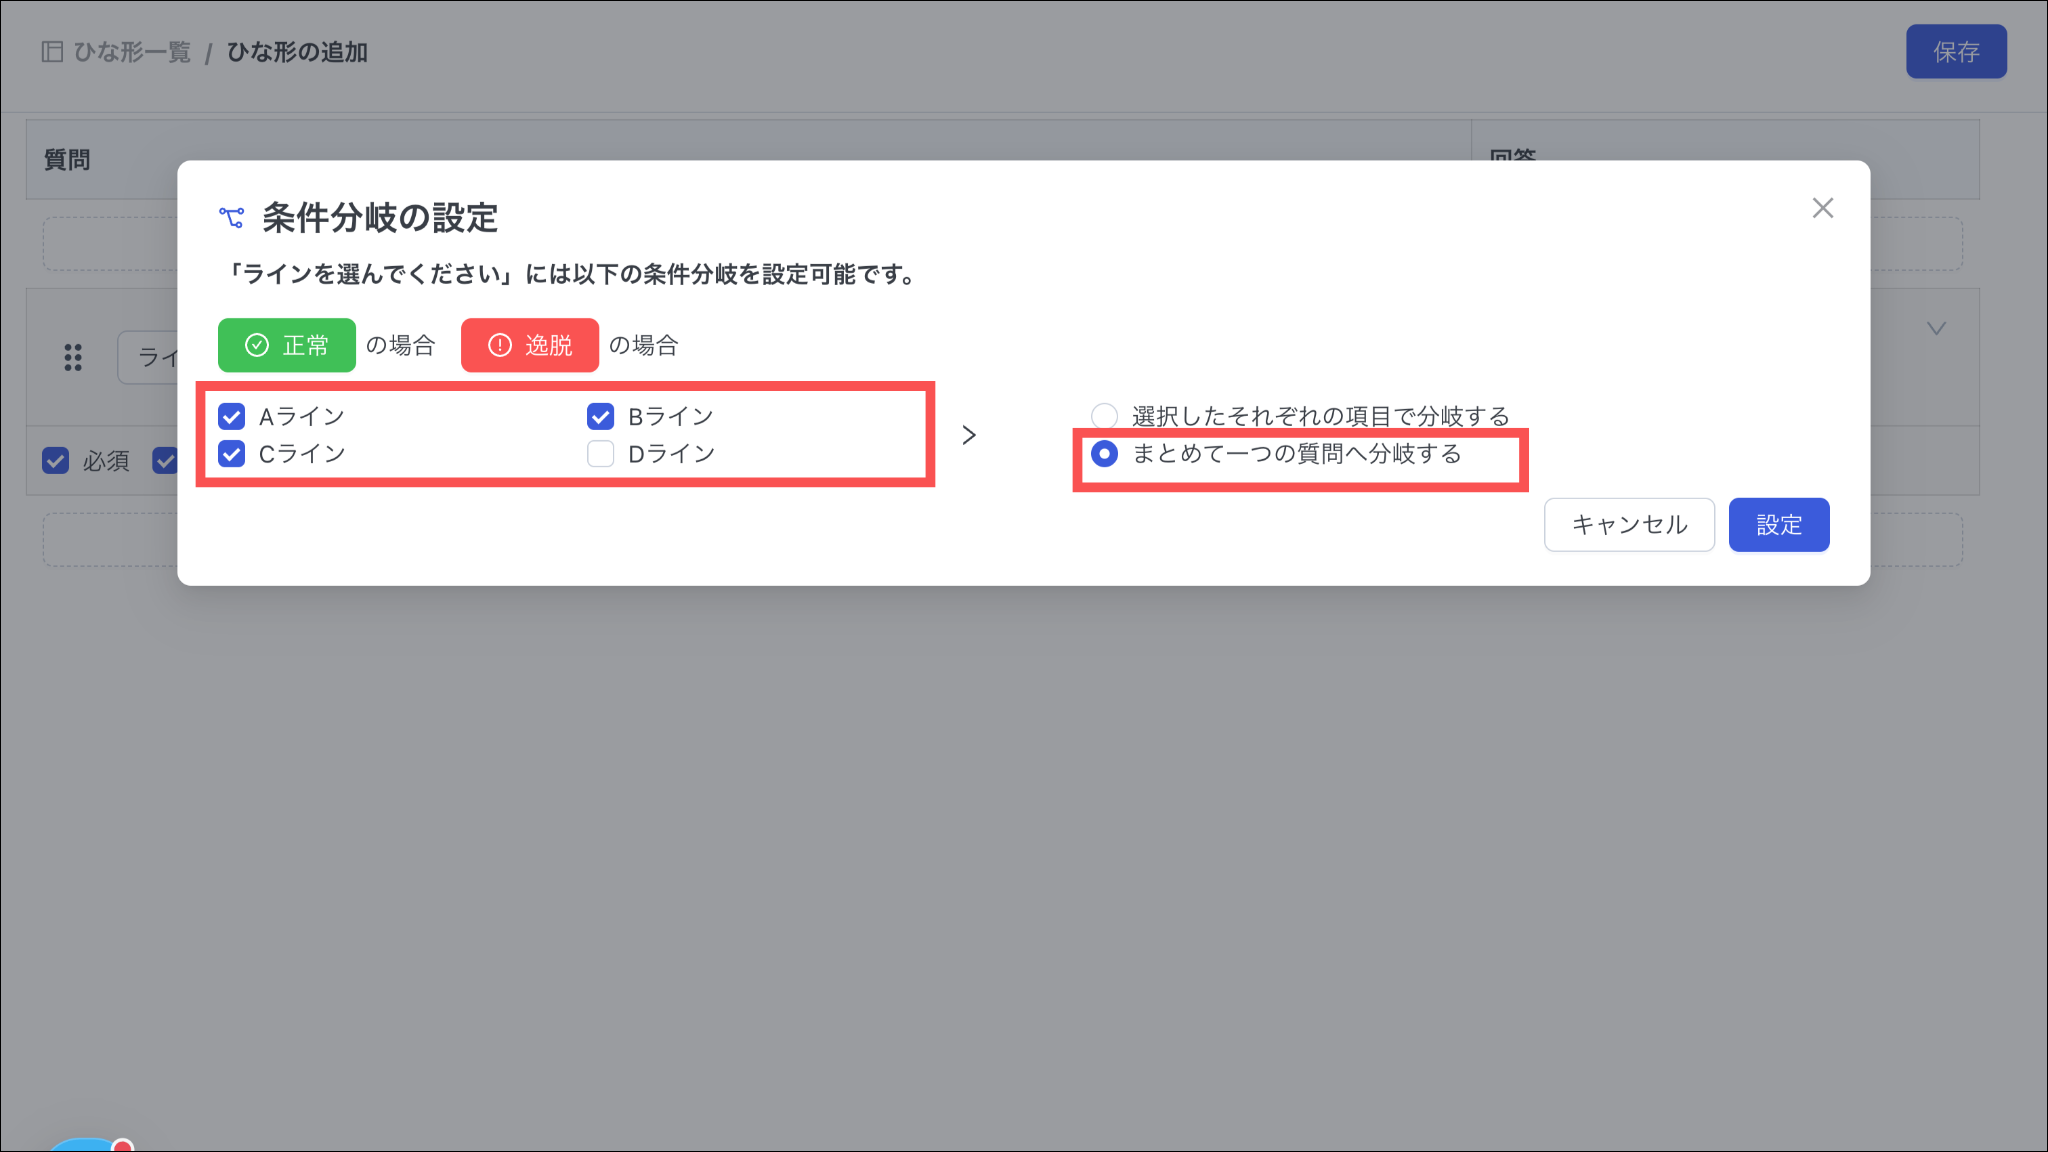This screenshot has height=1152, width=2048.
Task: Close the 条件分岐の設定 dialog with X
Action: (1822, 208)
